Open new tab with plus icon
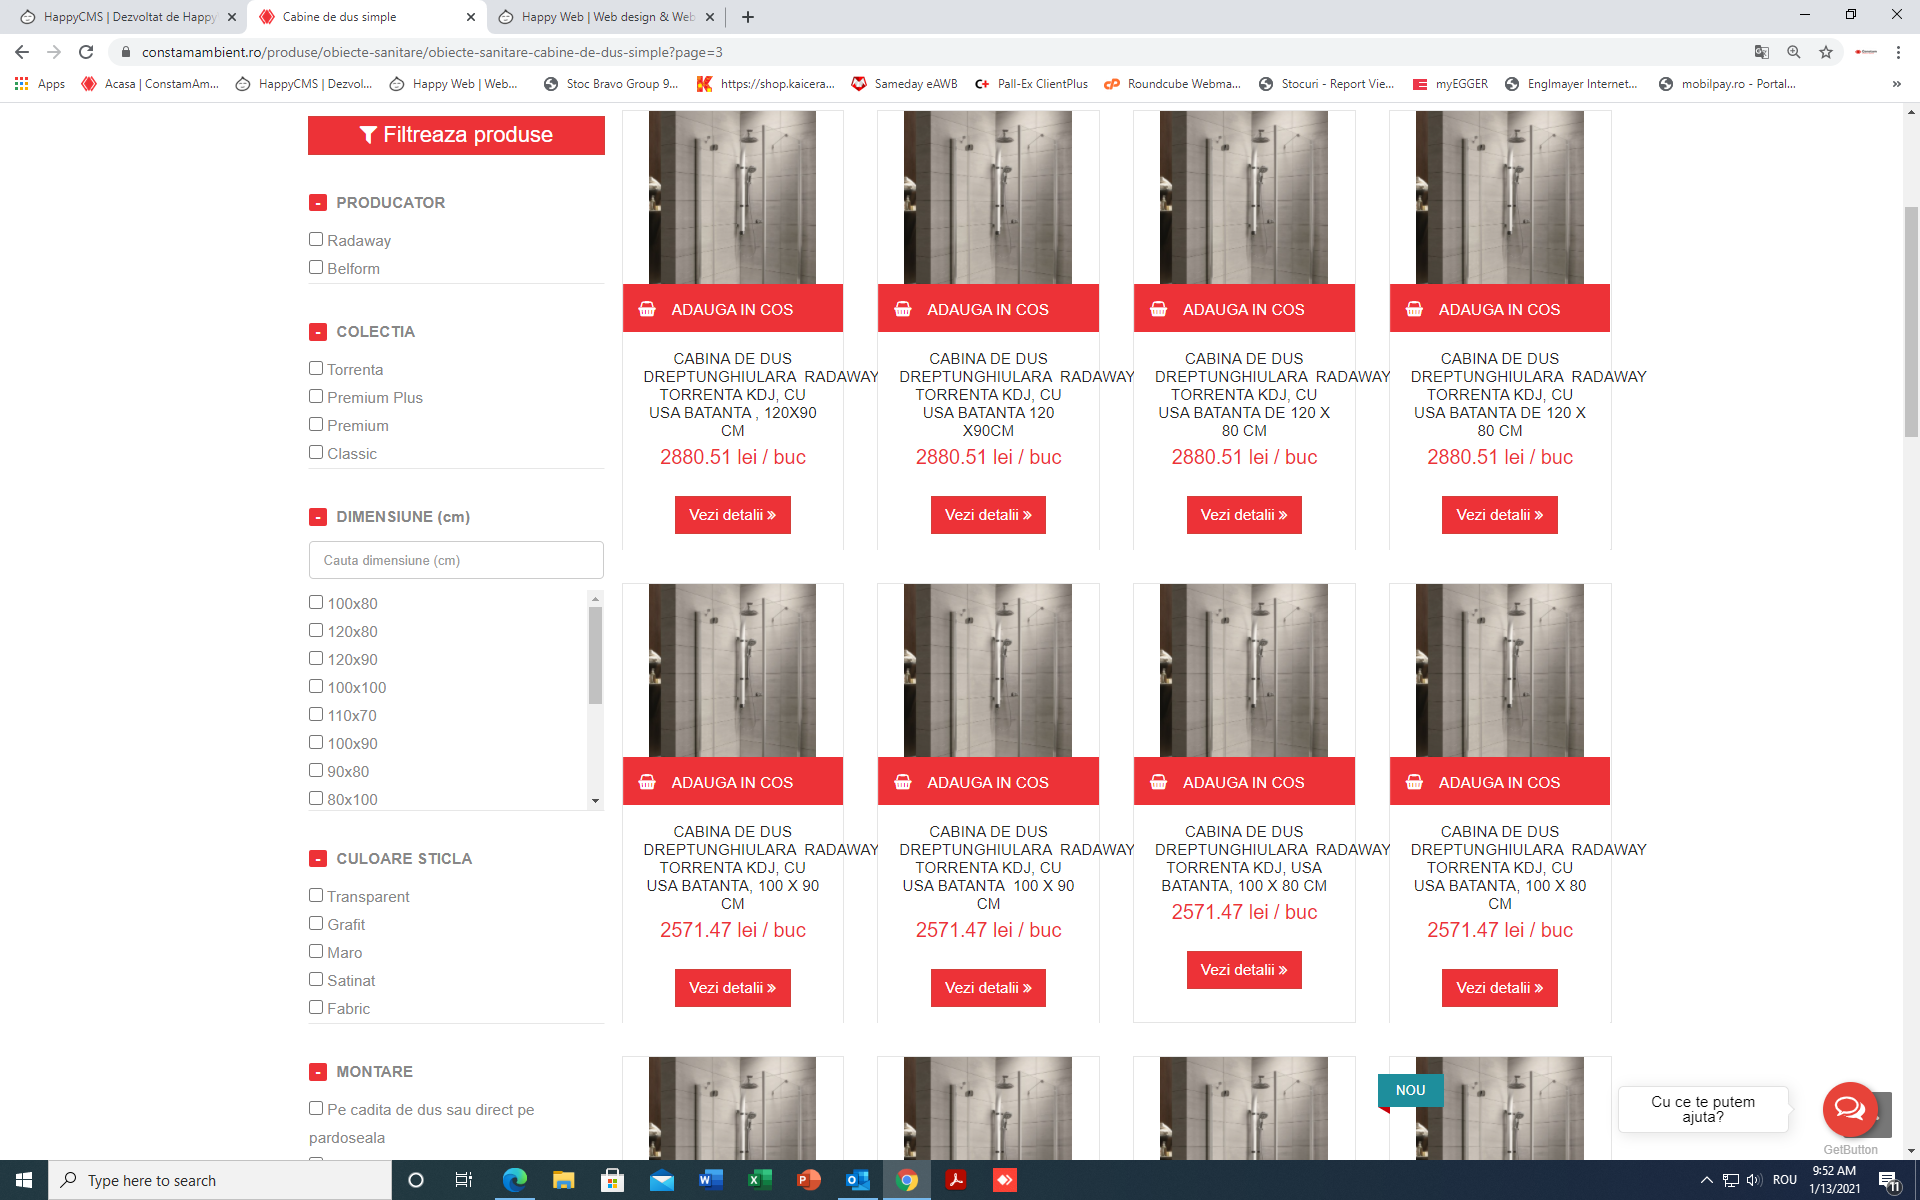The height and width of the screenshot is (1200, 1920). 748,17
